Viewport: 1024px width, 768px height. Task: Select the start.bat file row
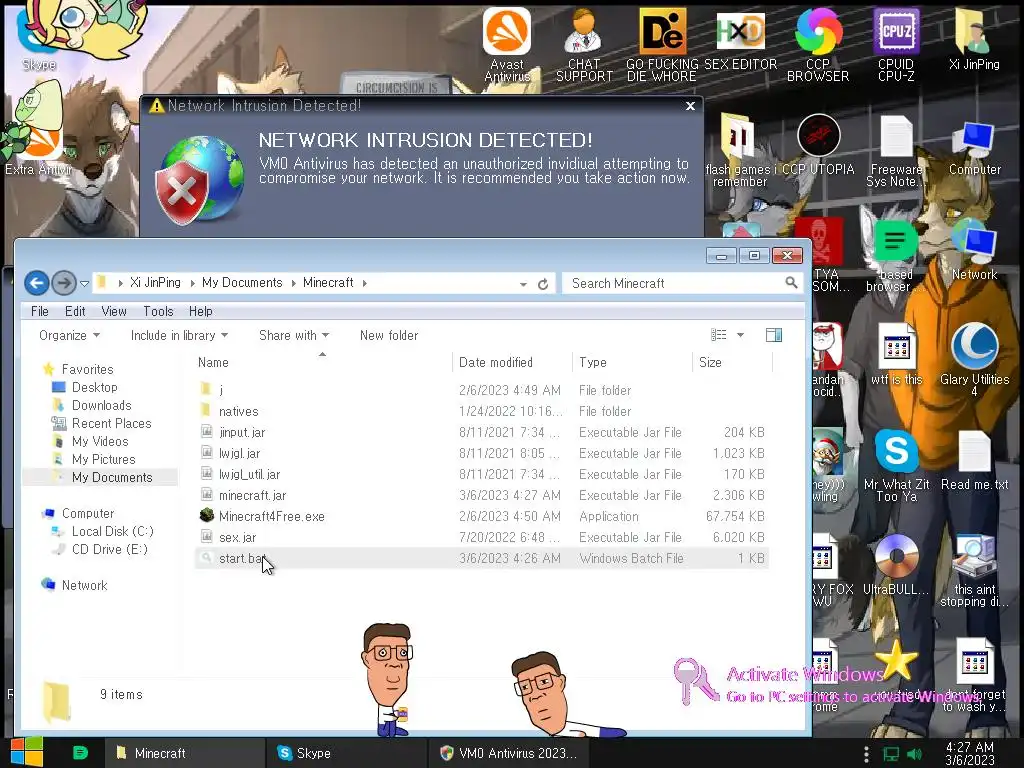coord(481,558)
